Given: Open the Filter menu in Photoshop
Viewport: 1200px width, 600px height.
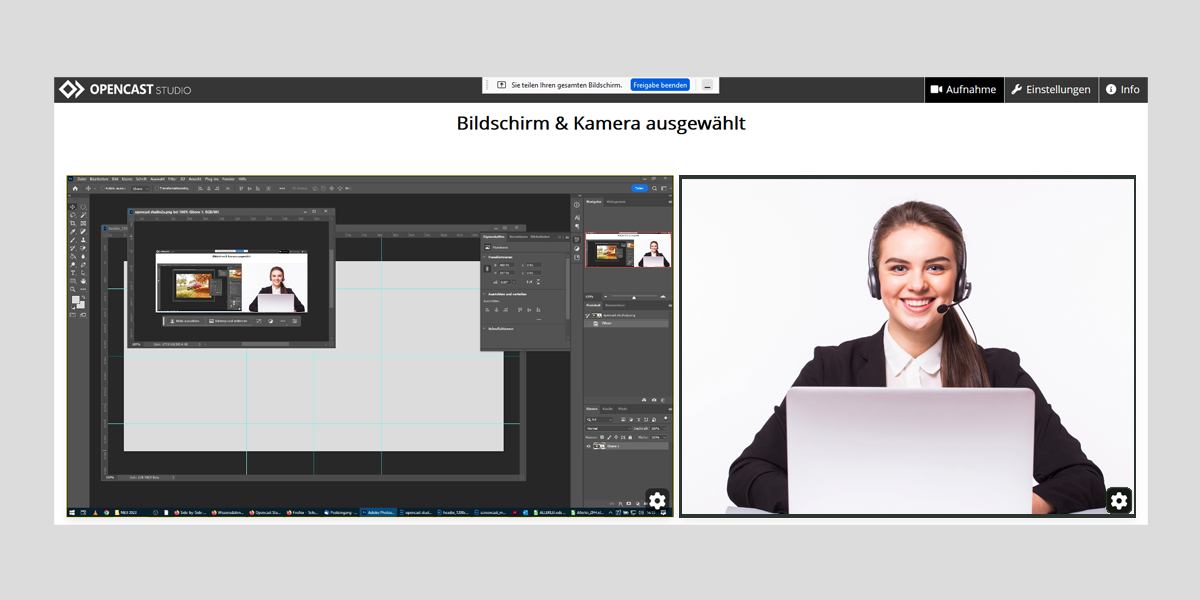Looking at the screenshot, I should tap(173, 178).
